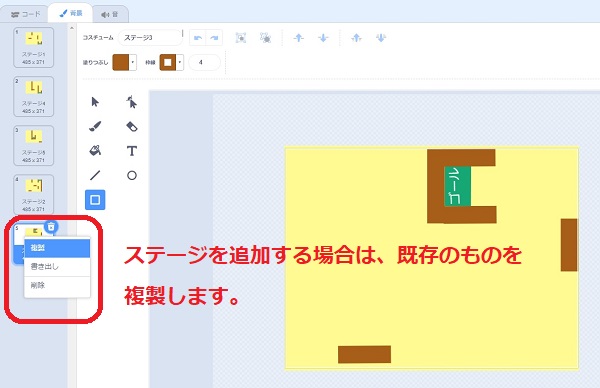Click the outline width field showing 4
The image size is (600, 388).
click(204, 62)
